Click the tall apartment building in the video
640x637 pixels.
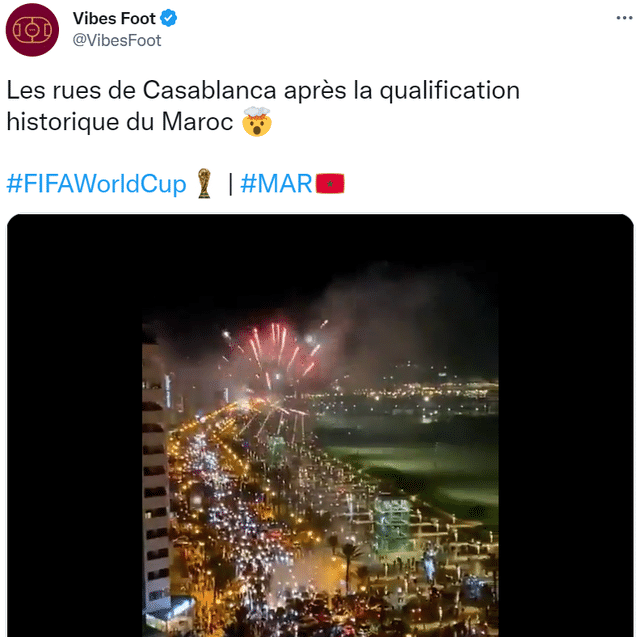point(155,480)
